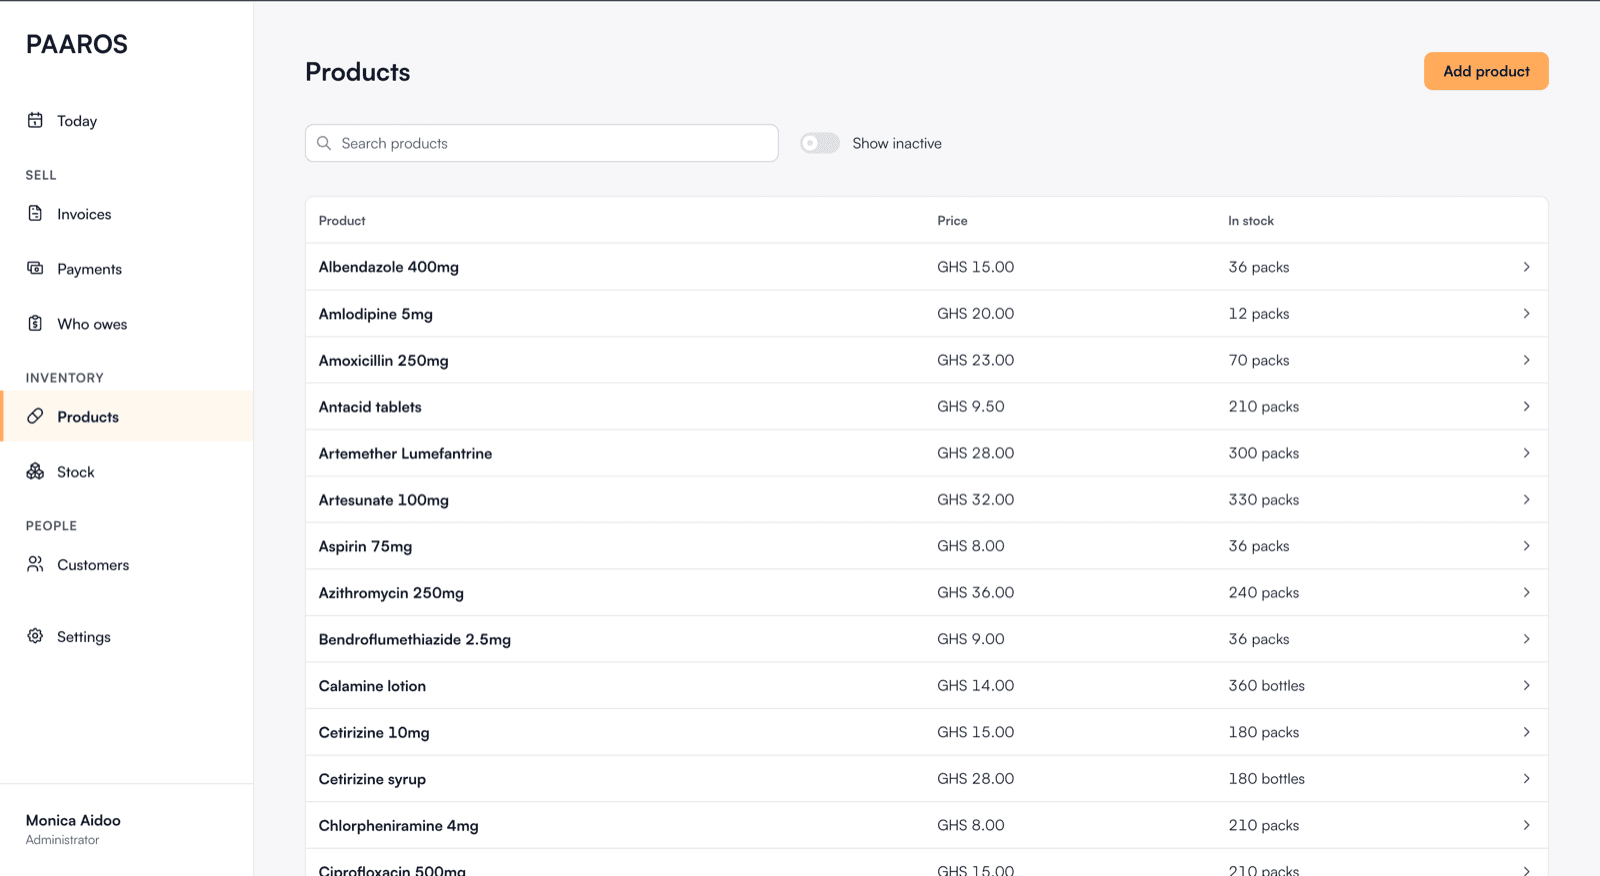
Task: Open Who owes link
Action: click(x=92, y=324)
